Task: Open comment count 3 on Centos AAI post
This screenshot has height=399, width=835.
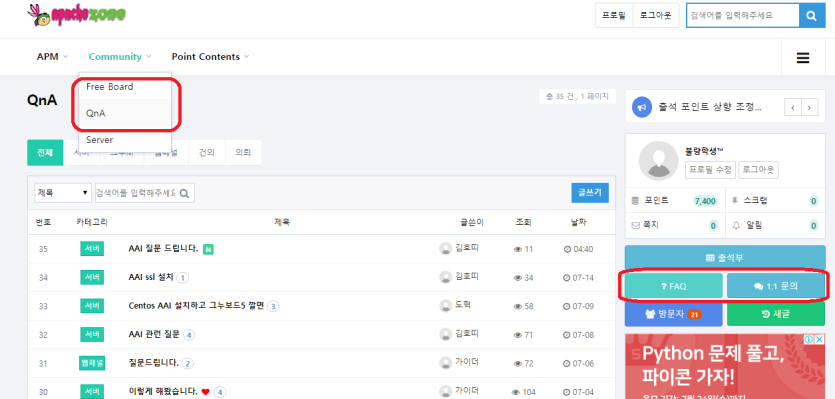Action: [273, 306]
